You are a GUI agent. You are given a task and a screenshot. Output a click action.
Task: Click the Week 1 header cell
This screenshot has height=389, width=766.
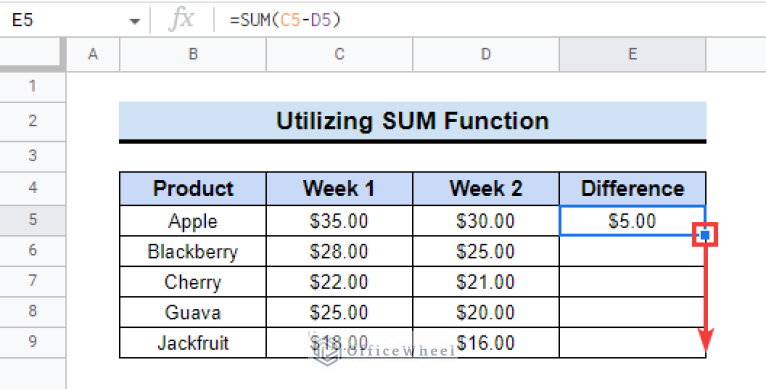click(340, 189)
